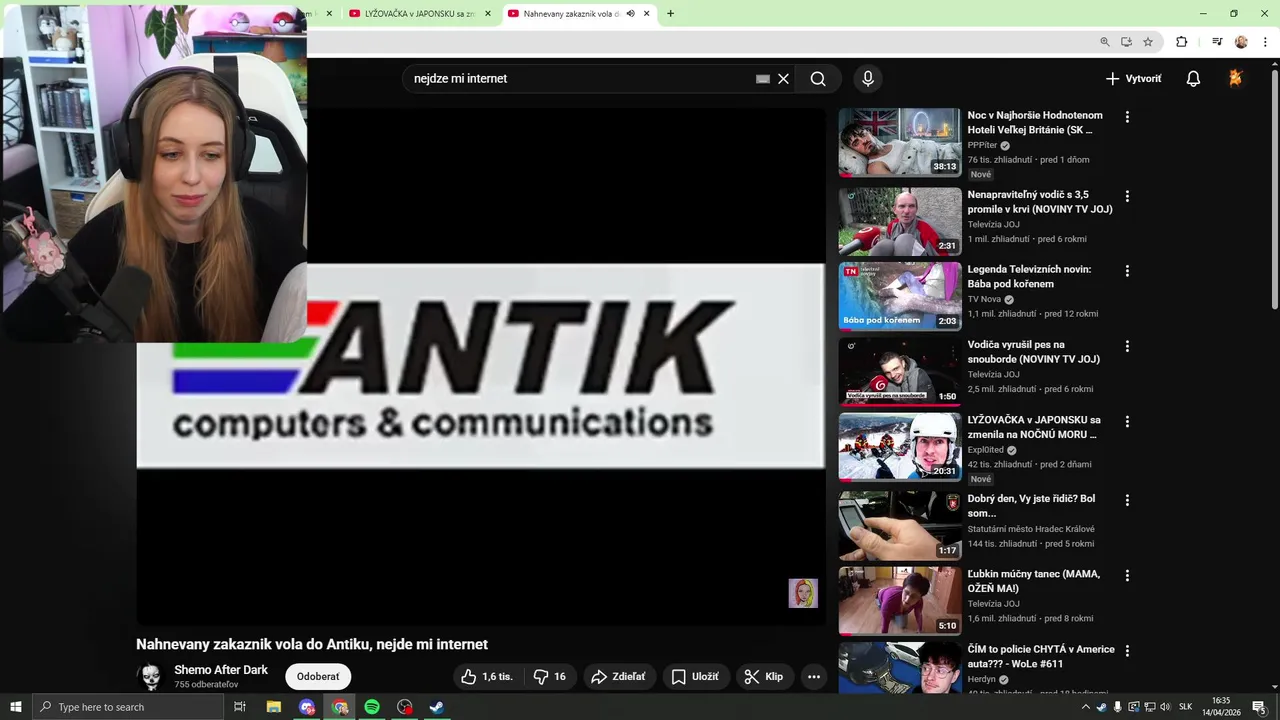Screen dimensions: 1280x720
Task: Open the SLK keyboard language indicator
Action: pyautogui.click(x=1185, y=707)
